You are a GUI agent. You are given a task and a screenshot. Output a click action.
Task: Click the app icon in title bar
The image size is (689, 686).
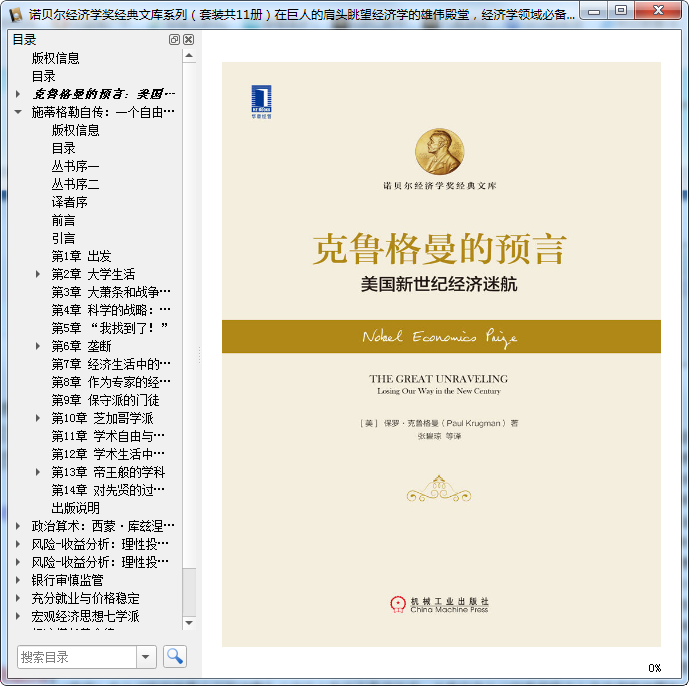coord(16,15)
